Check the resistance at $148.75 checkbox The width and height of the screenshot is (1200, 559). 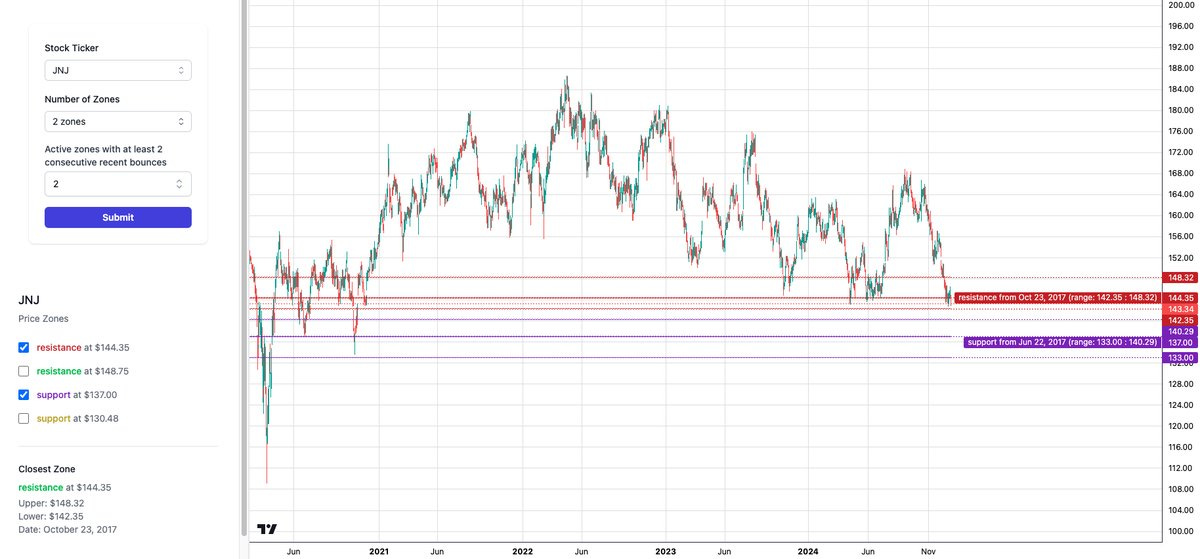[24, 371]
